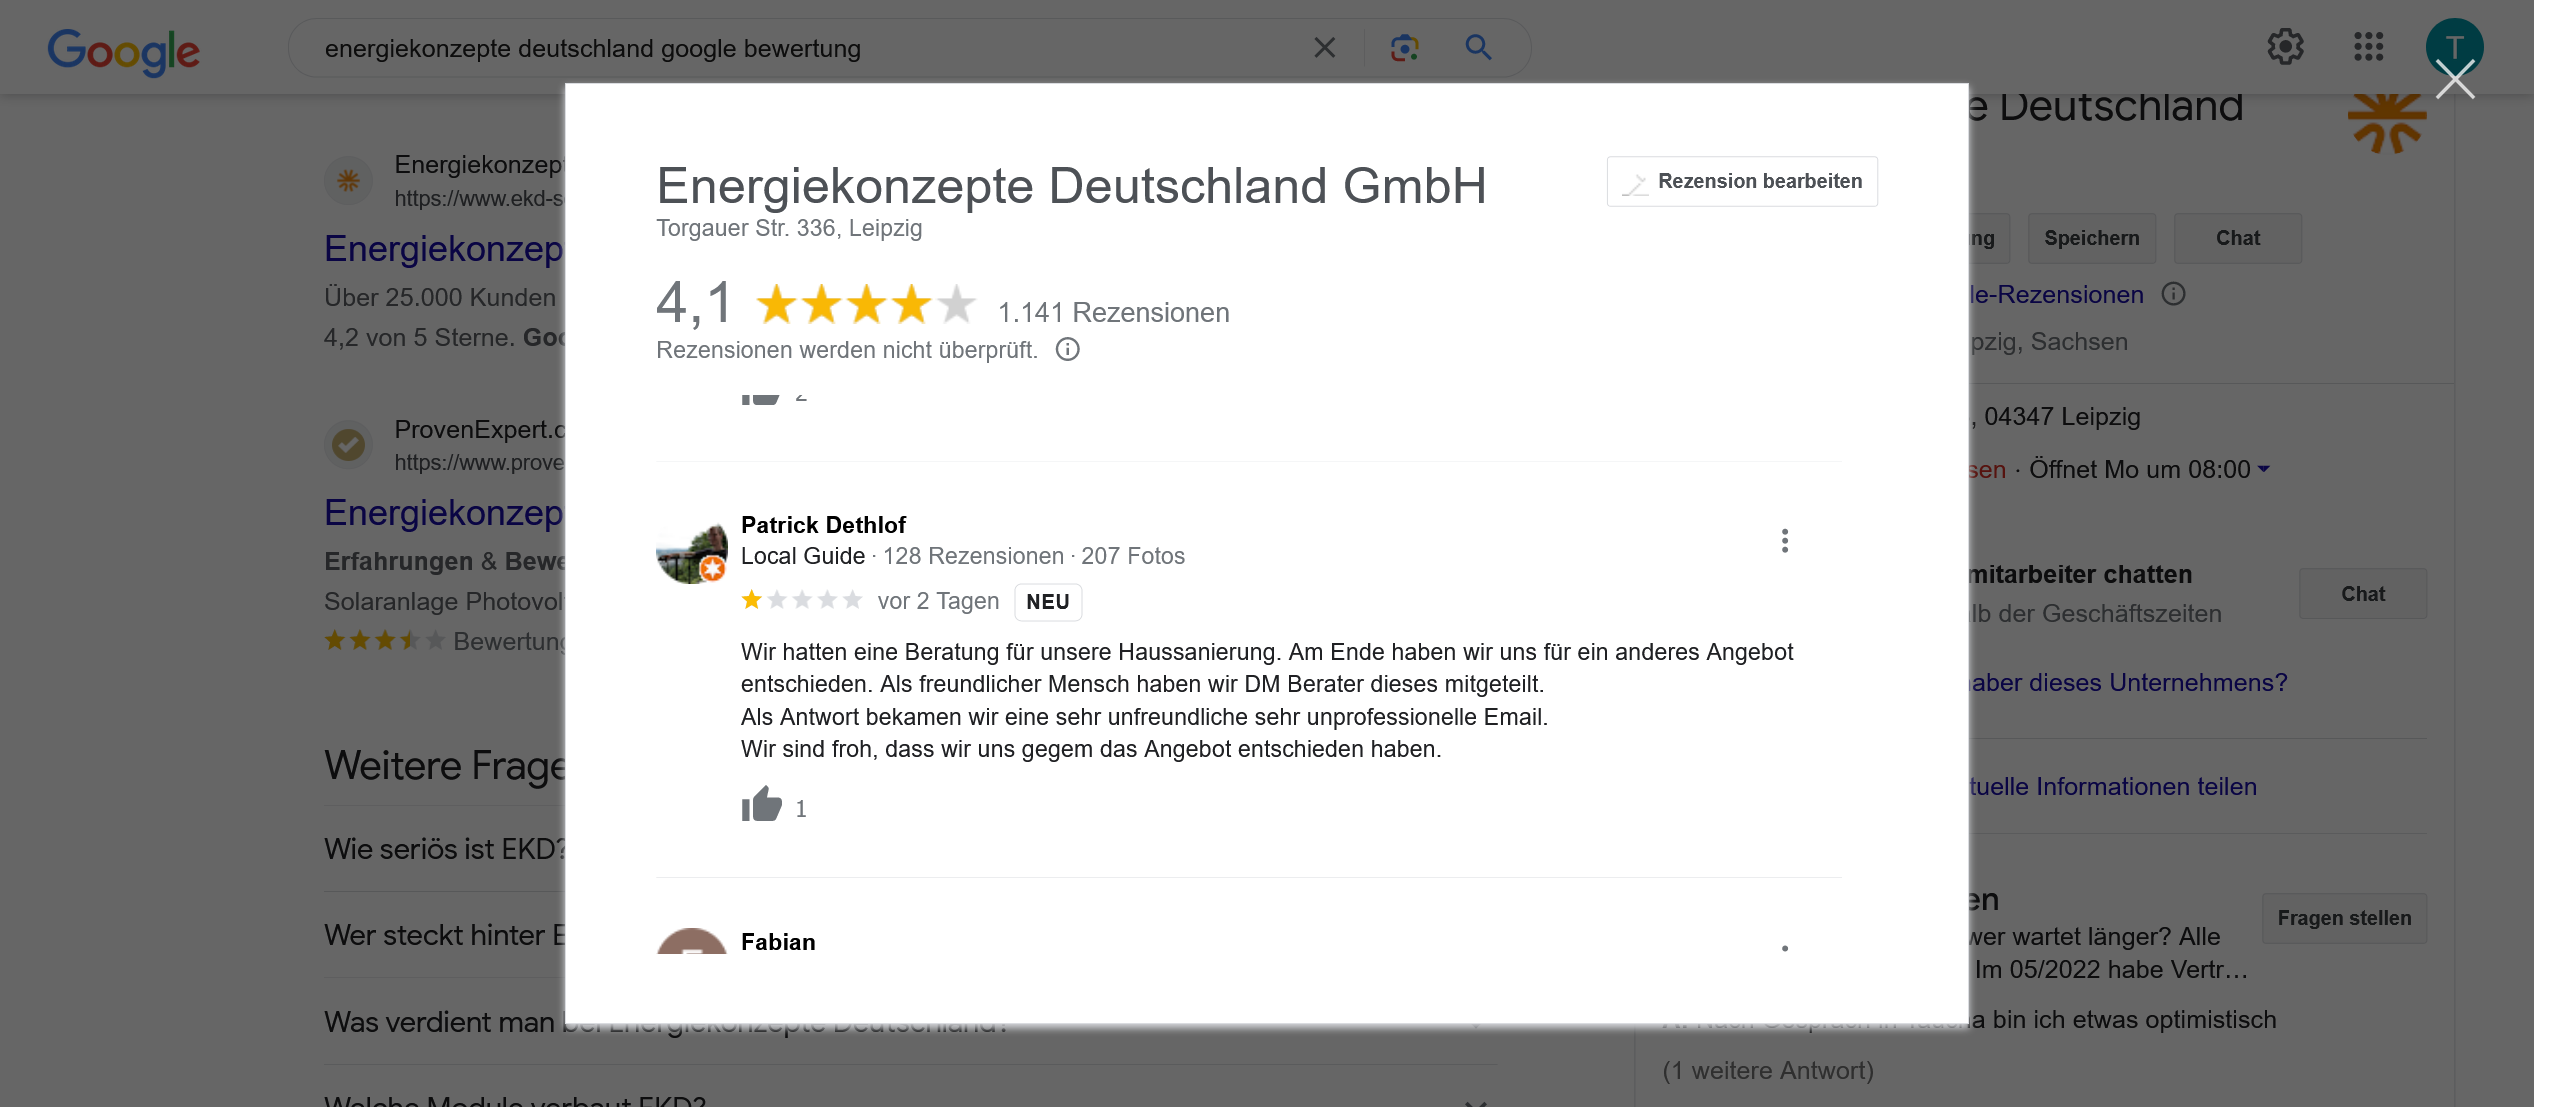2560x1118 pixels.
Task: Start a Google Lens image search
Action: [x=1404, y=48]
